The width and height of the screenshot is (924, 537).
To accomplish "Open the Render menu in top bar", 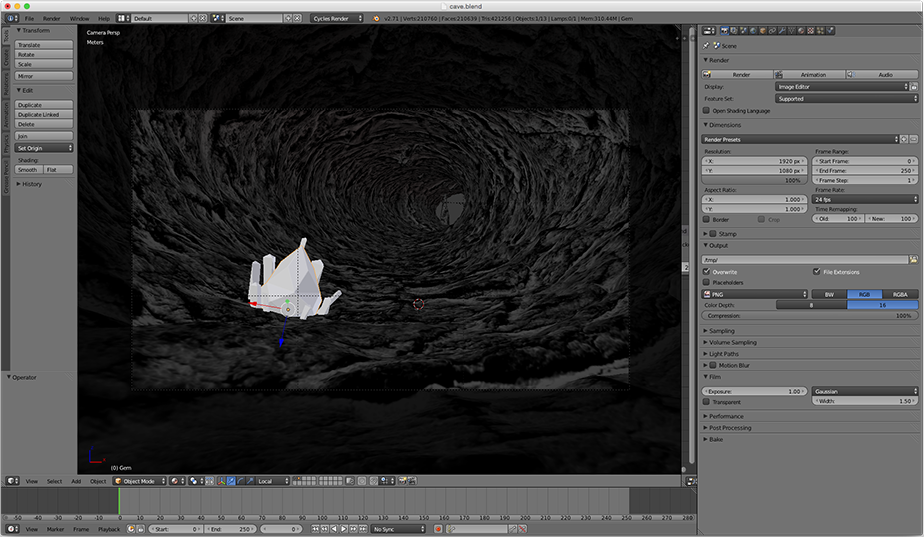I will [51, 18].
